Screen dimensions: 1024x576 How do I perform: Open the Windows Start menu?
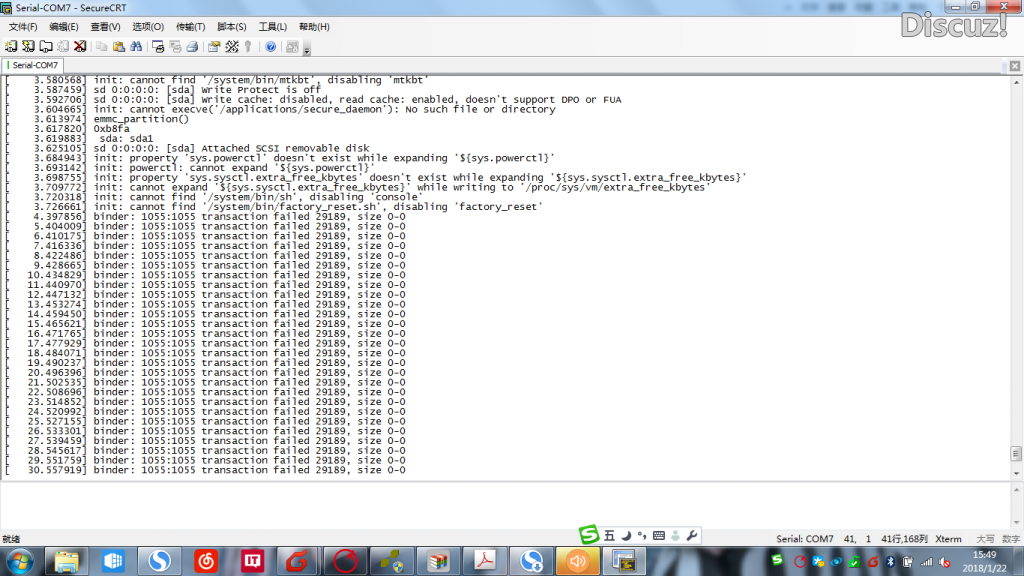click(x=19, y=561)
